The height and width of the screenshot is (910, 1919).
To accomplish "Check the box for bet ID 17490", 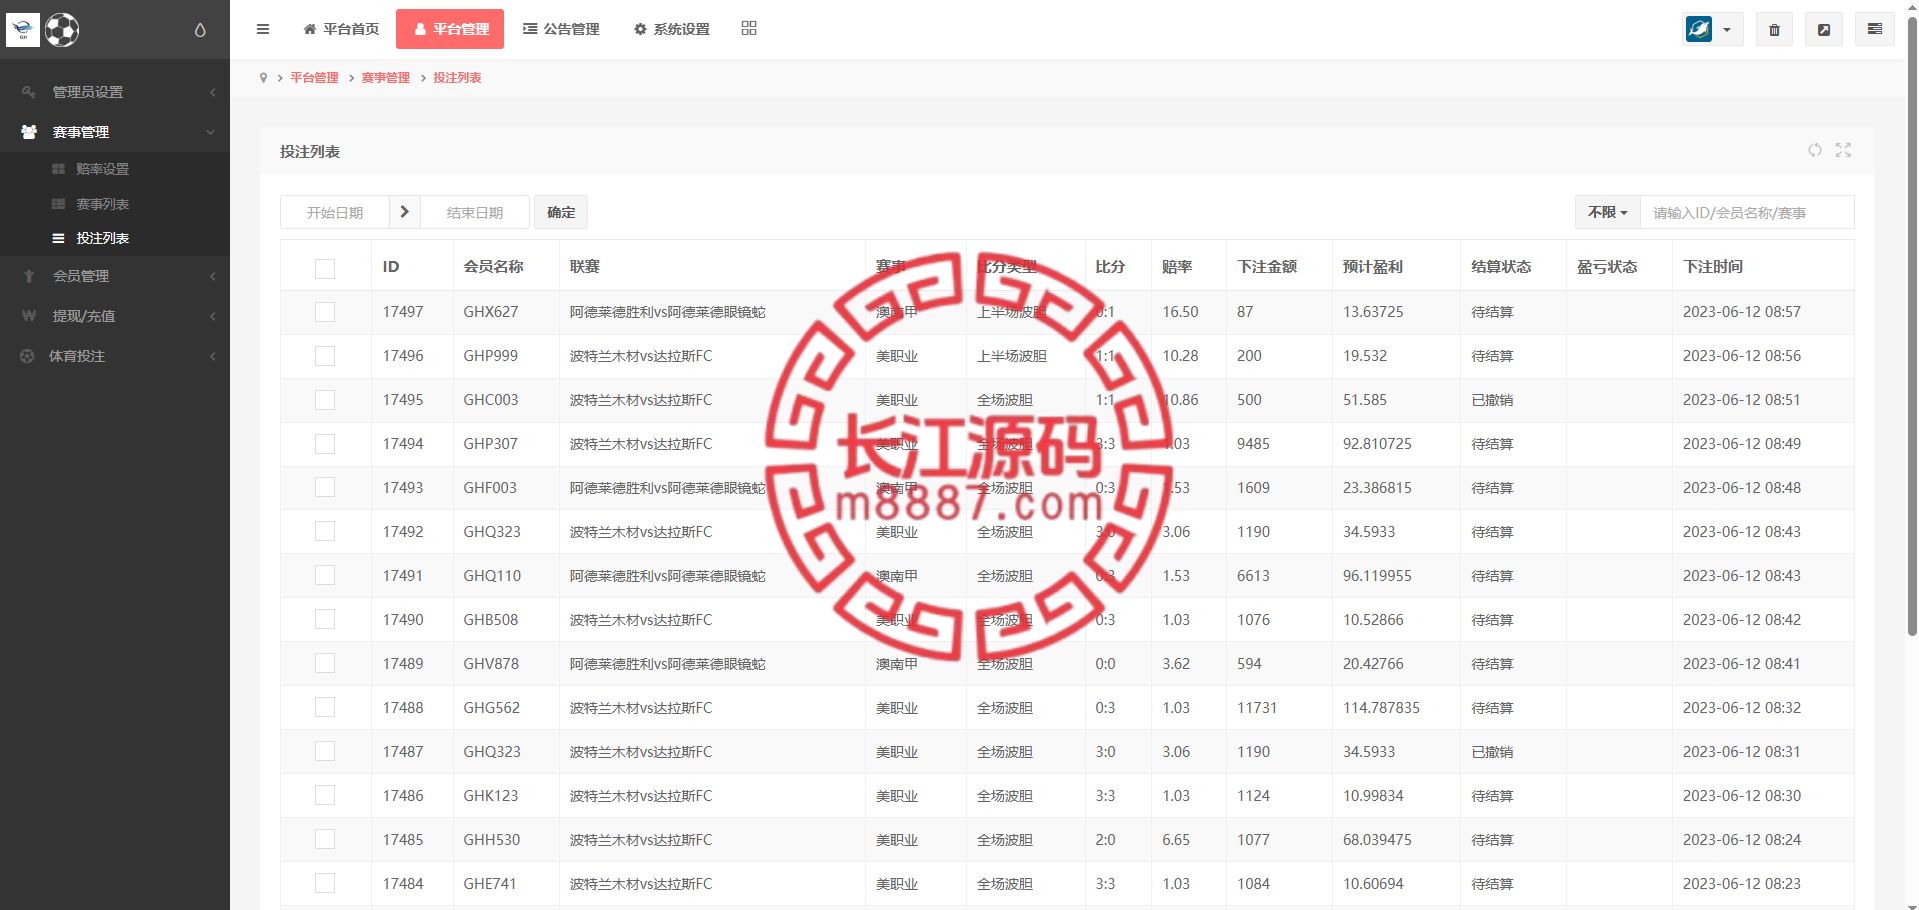I will click(x=325, y=620).
